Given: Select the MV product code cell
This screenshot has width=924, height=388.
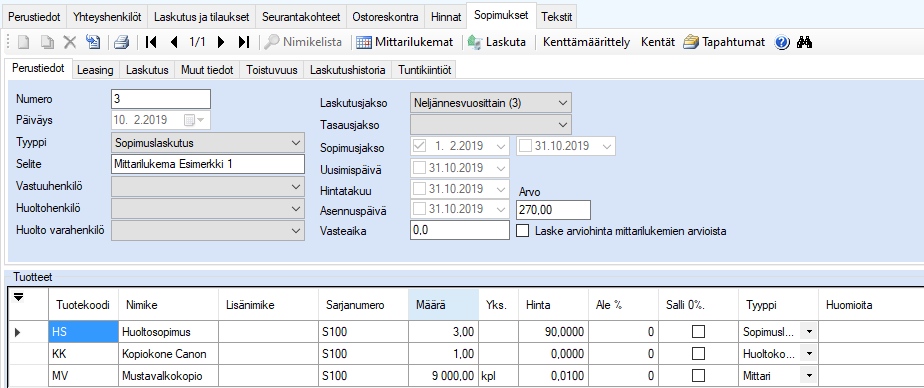Looking at the screenshot, I should (x=83, y=375).
